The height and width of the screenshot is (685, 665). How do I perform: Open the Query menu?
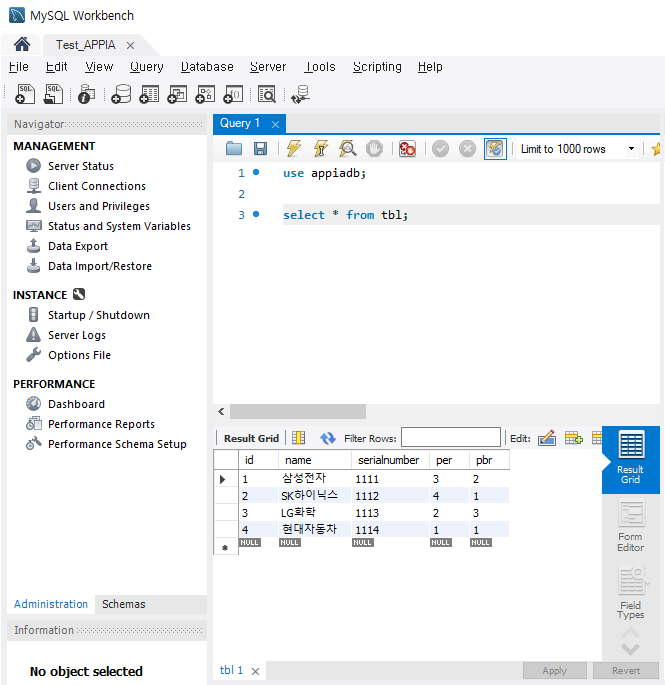tap(146, 67)
